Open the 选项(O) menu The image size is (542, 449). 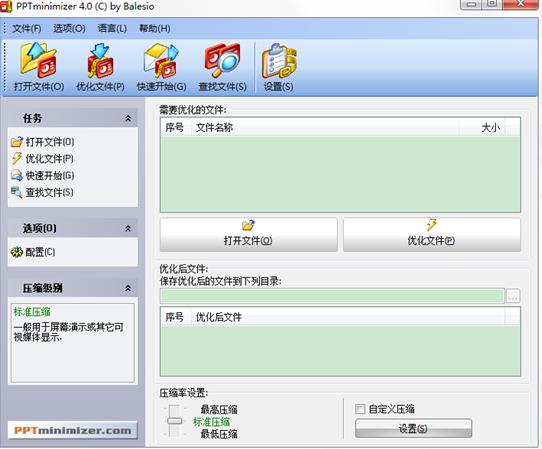[69, 28]
